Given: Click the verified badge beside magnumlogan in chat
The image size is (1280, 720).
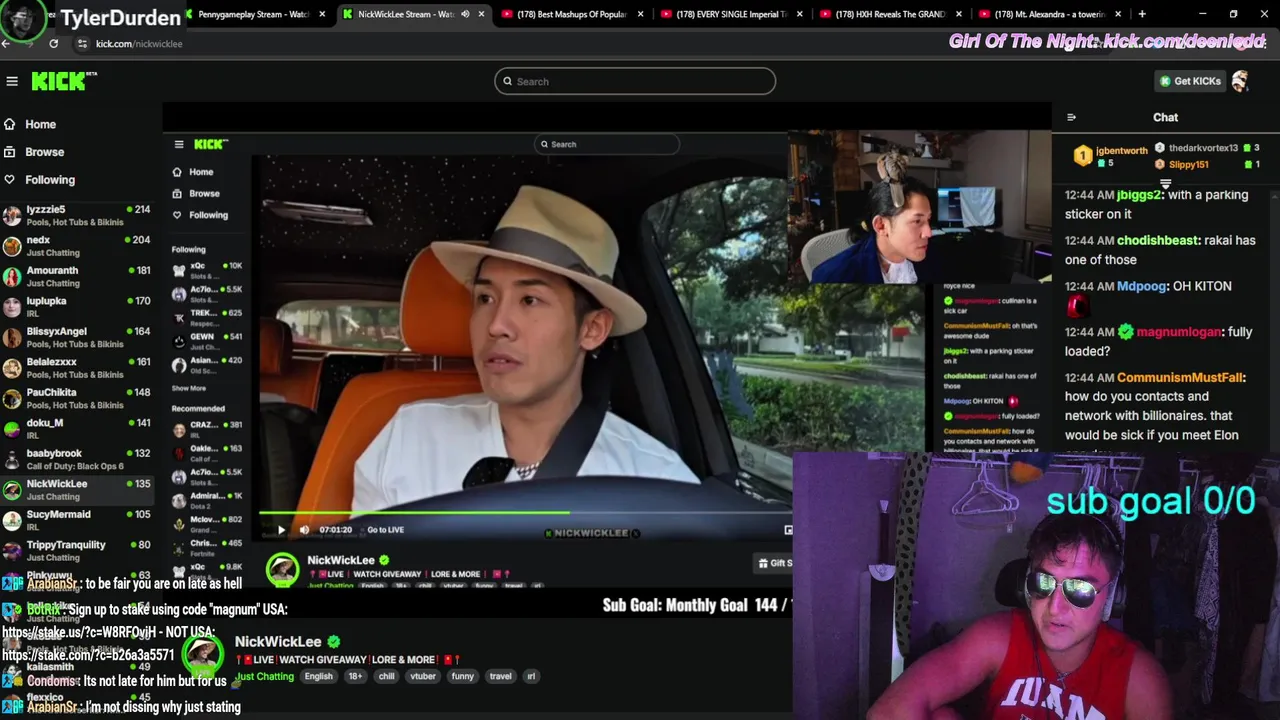Looking at the screenshot, I should click(x=1126, y=332).
